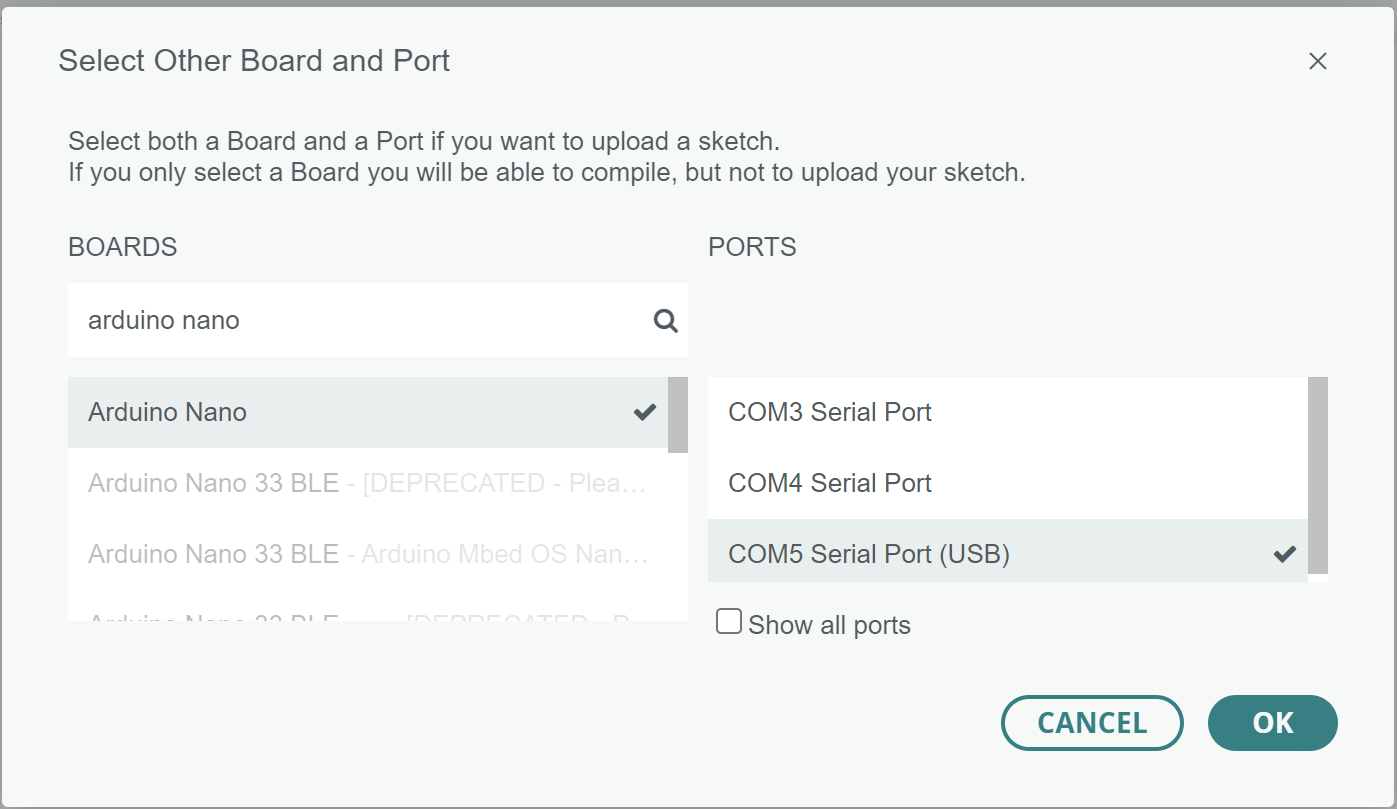
Task: Choose Arduino Nano 33 BLE Mbed OS entry
Action: (368, 554)
